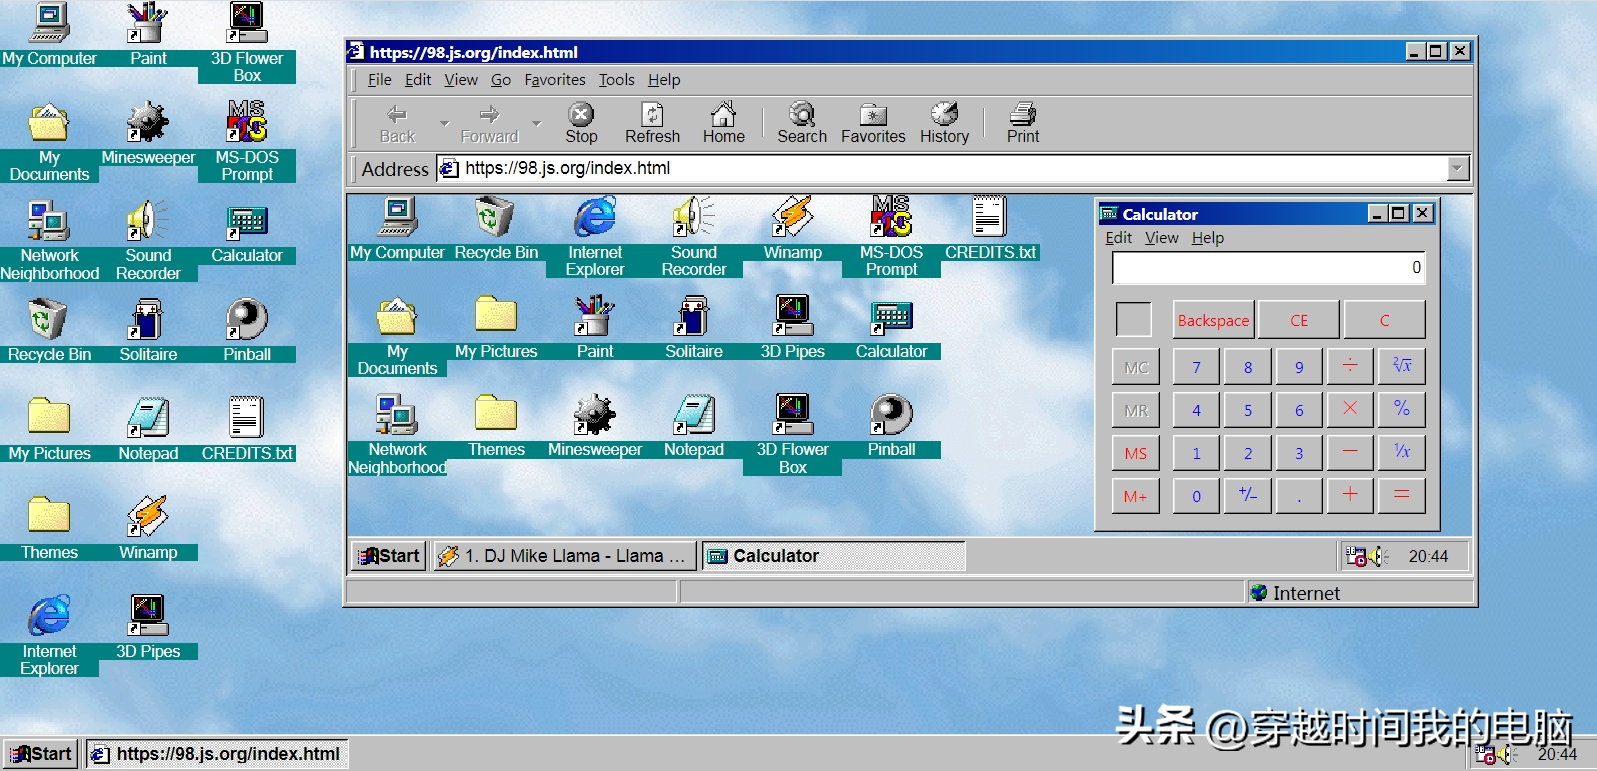The width and height of the screenshot is (1597, 771).
Task: Click the 1/x reciprocal button
Action: (x=1402, y=453)
